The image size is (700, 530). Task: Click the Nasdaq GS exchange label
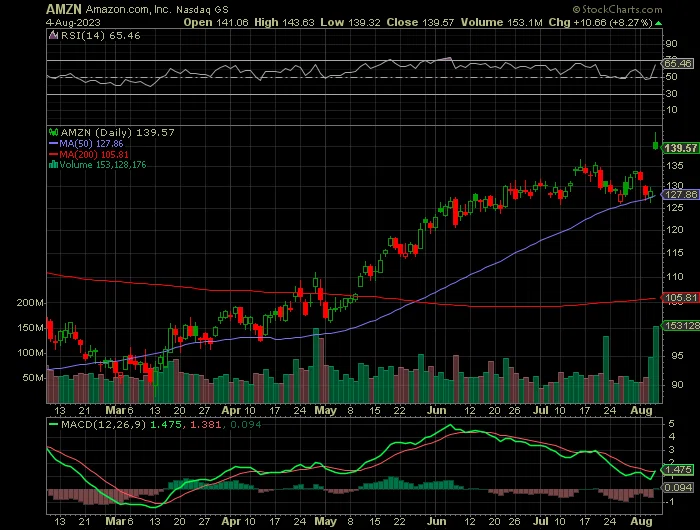pos(202,9)
